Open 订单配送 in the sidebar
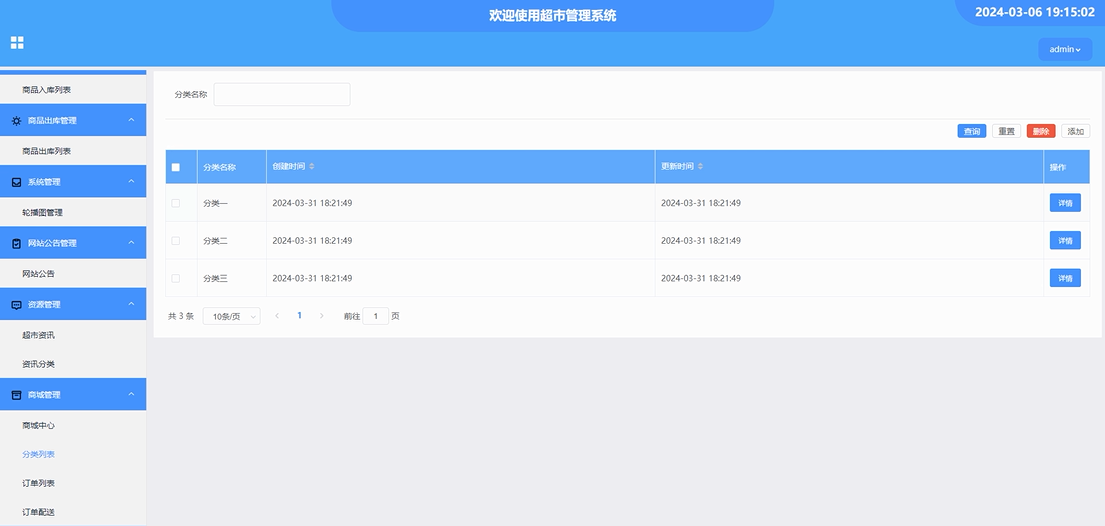Screen dimensions: 1105x526 point(38,512)
